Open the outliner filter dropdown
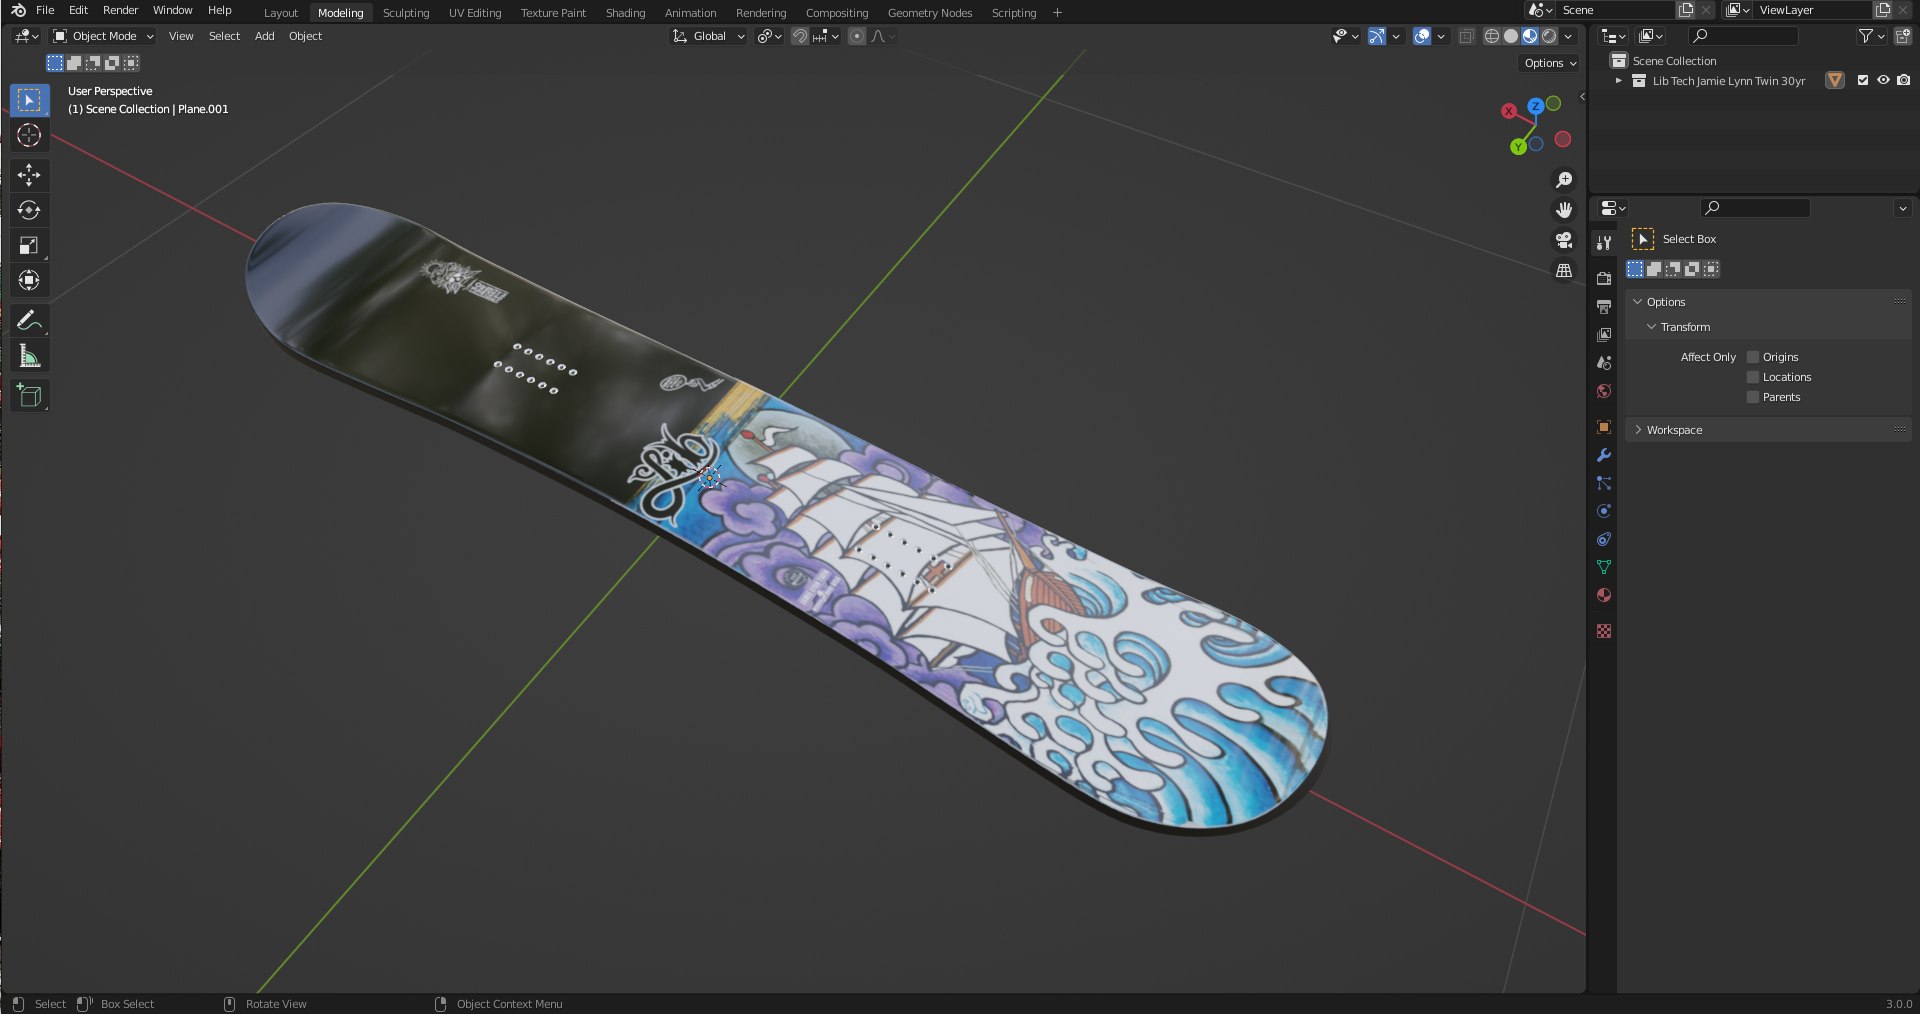This screenshot has width=1920, height=1014. (x=1871, y=36)
